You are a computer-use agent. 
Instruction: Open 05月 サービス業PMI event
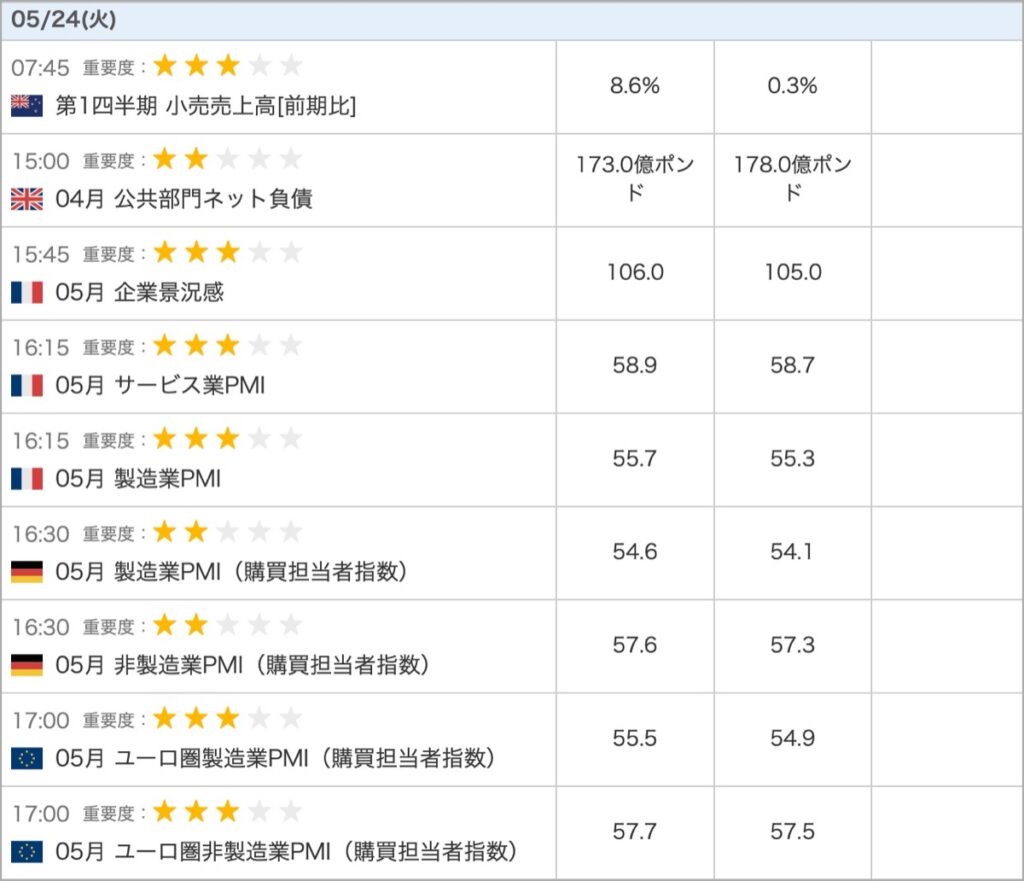[161, 386]
